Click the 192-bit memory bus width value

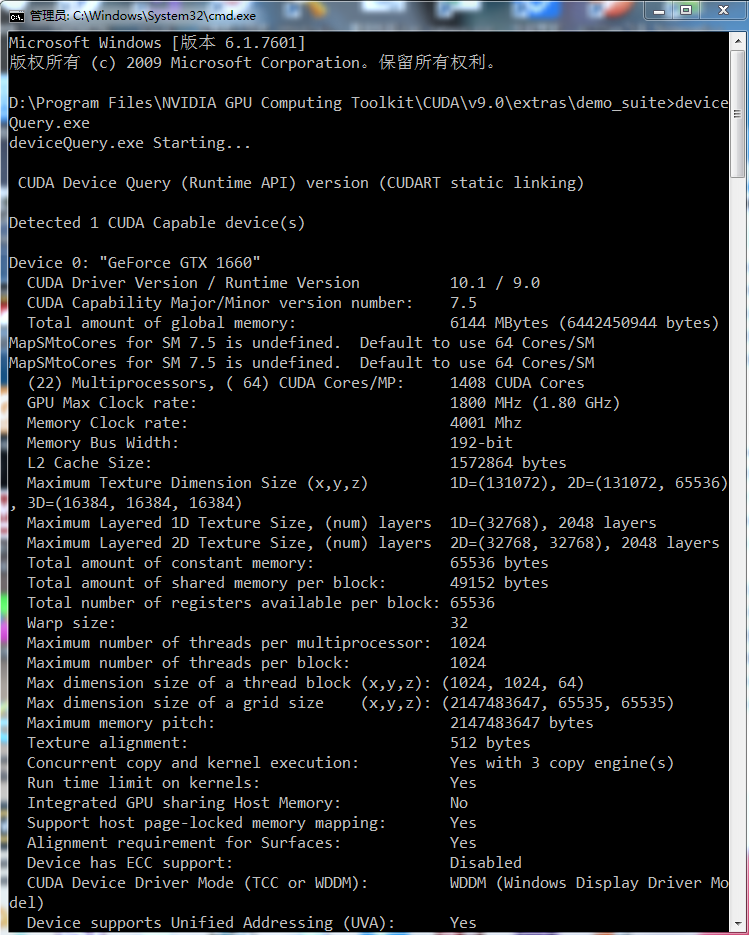481,443
